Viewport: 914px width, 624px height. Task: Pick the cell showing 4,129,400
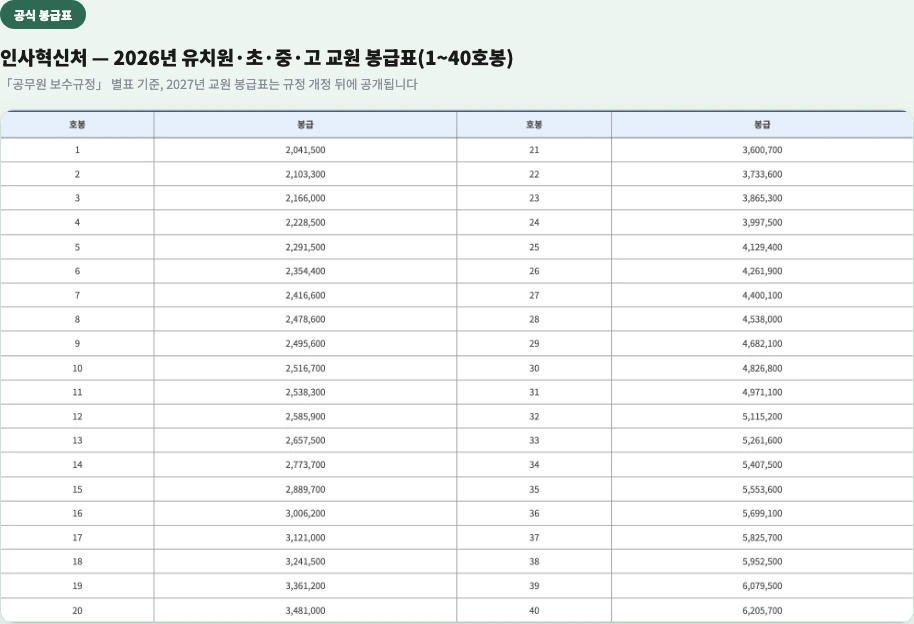pos(762,247)
